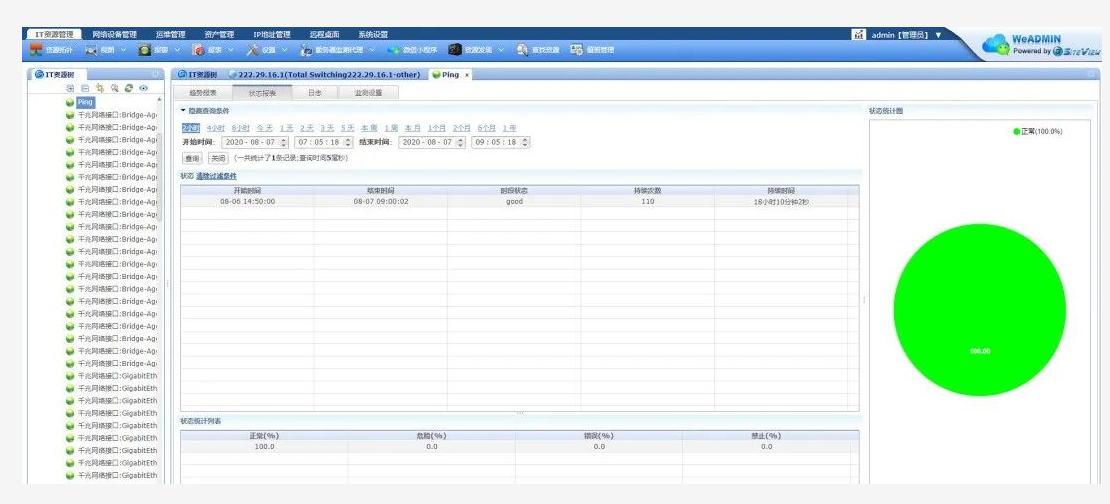Click the collapse-all minus icon above resource tree

85,88
